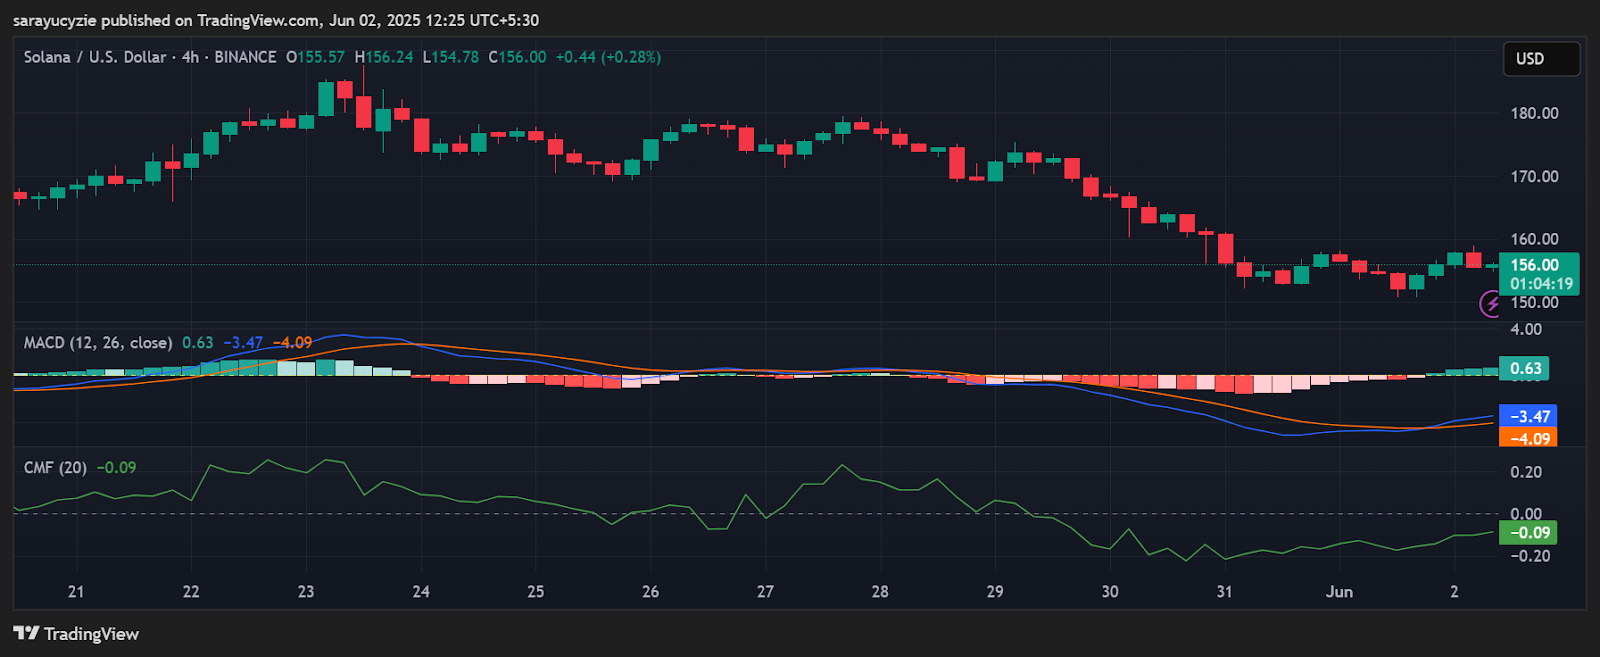This screenshot has width=1600, height=657.
Task: Open the USD currency selector
Action: click(1541, 59)
